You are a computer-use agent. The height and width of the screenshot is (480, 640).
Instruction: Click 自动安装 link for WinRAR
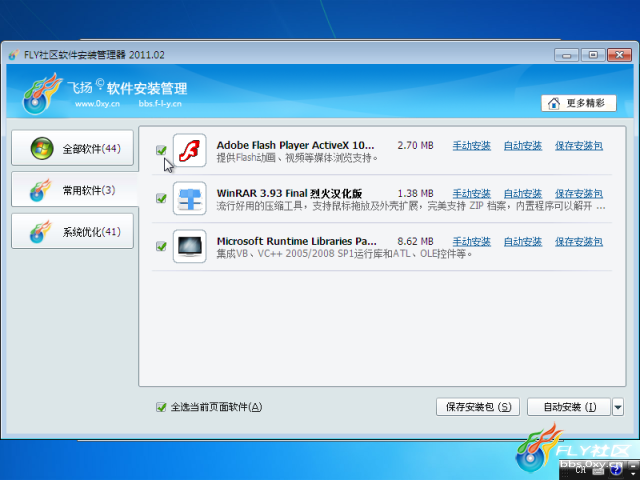pos(523,193)
